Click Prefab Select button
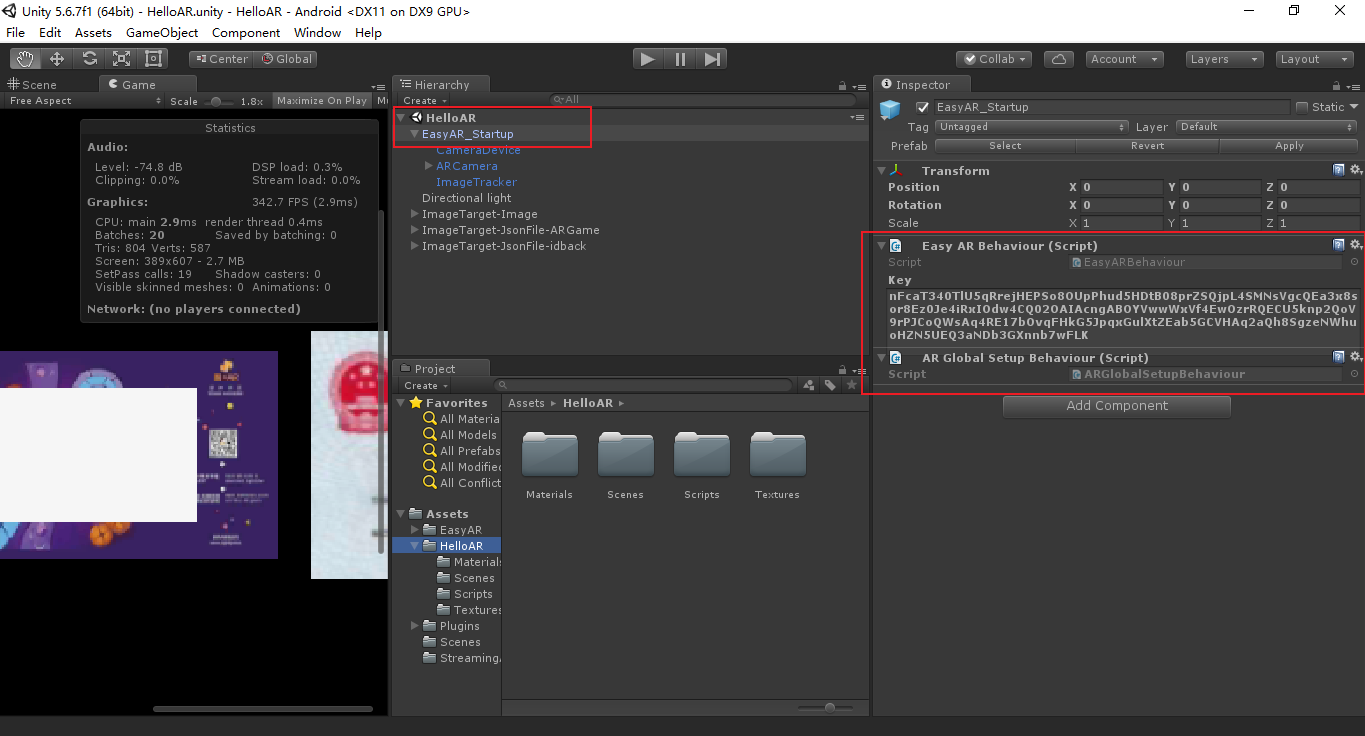Screen dimensions: 1365x736 [x=1005, y=145]
